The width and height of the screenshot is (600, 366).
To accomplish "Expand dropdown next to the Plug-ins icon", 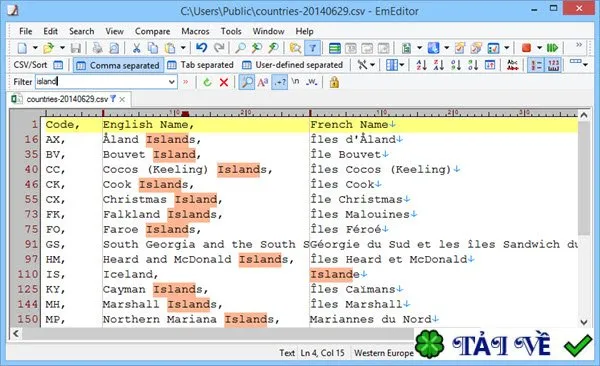I will tap(419, 48).
